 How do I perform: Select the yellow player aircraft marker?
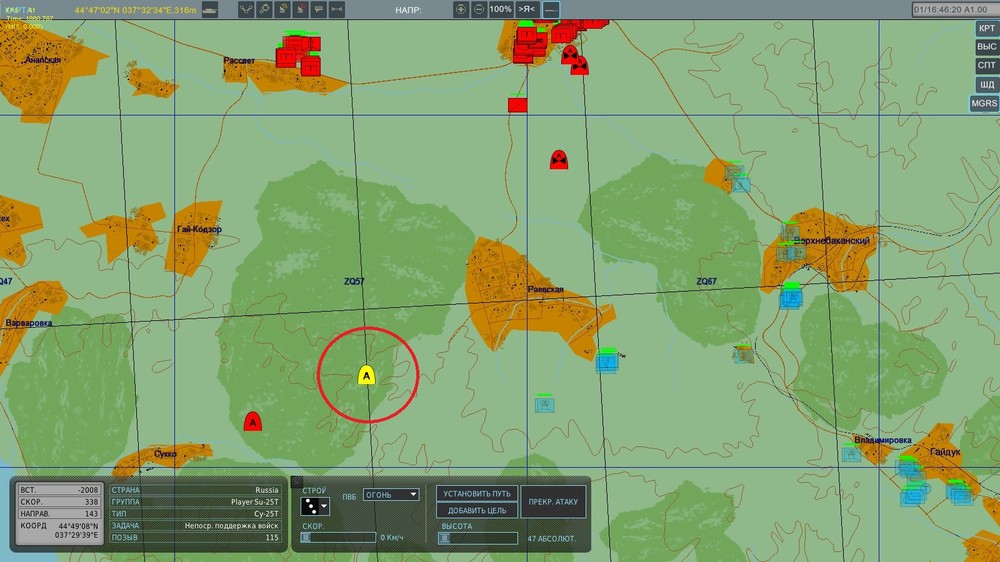click(366, 376)
